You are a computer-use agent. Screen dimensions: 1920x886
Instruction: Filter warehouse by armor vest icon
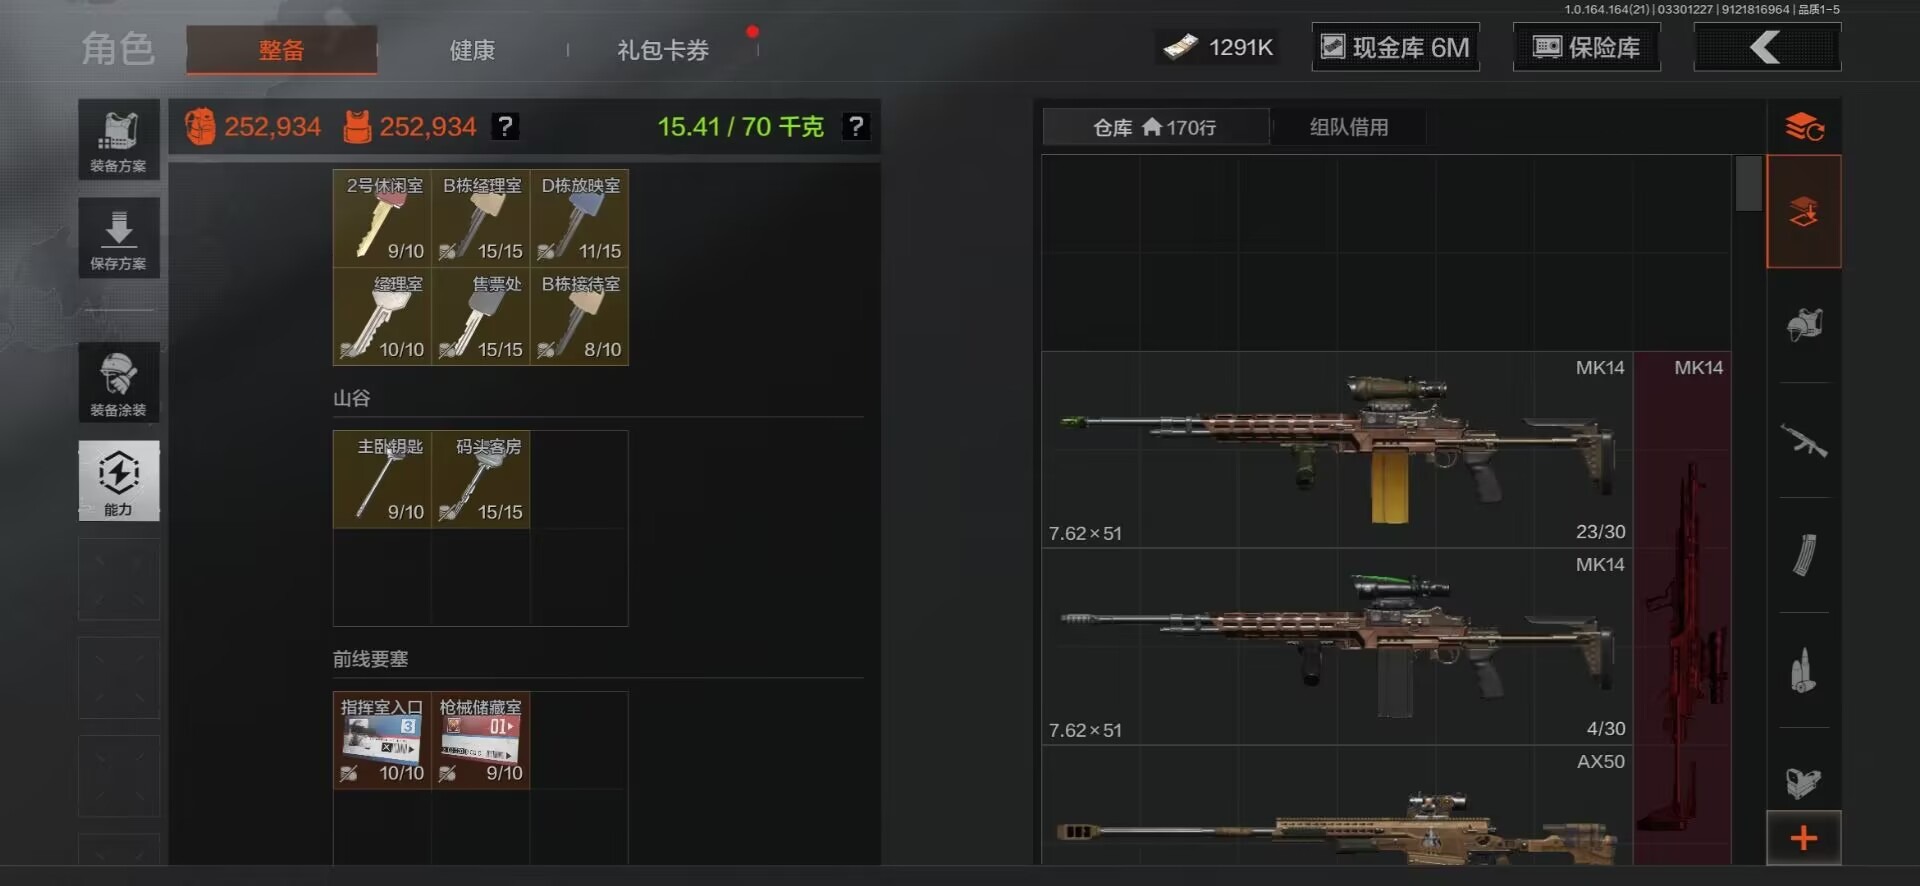pos(1803,325)
